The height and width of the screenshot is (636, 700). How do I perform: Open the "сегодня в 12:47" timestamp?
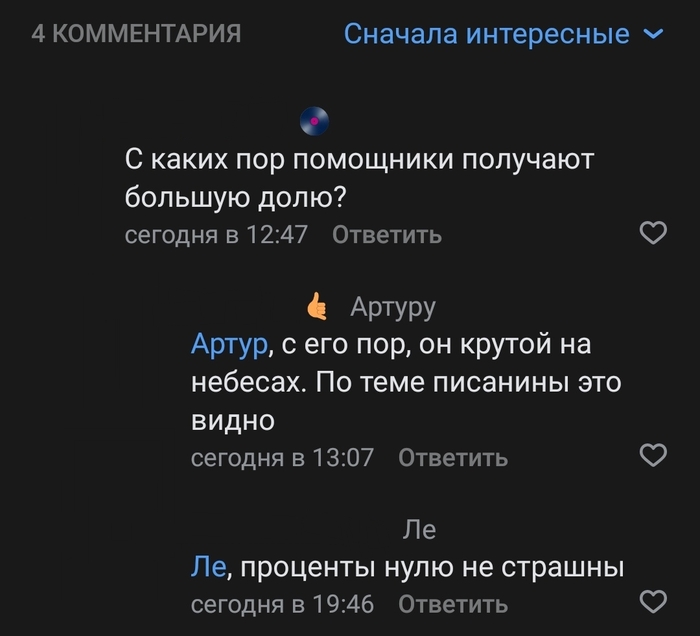coord(216,235)
